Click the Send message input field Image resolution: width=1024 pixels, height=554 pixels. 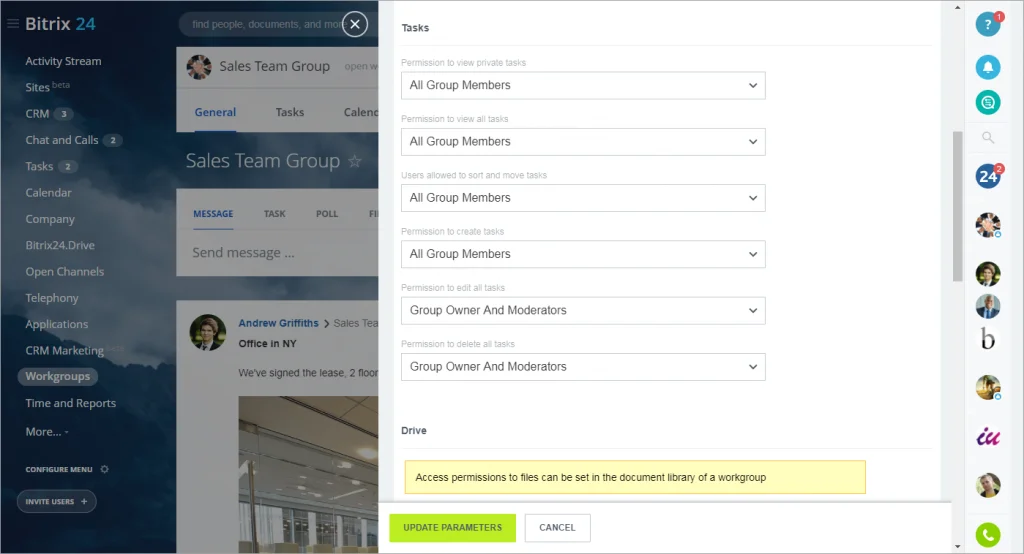click(x=278, y=253)
